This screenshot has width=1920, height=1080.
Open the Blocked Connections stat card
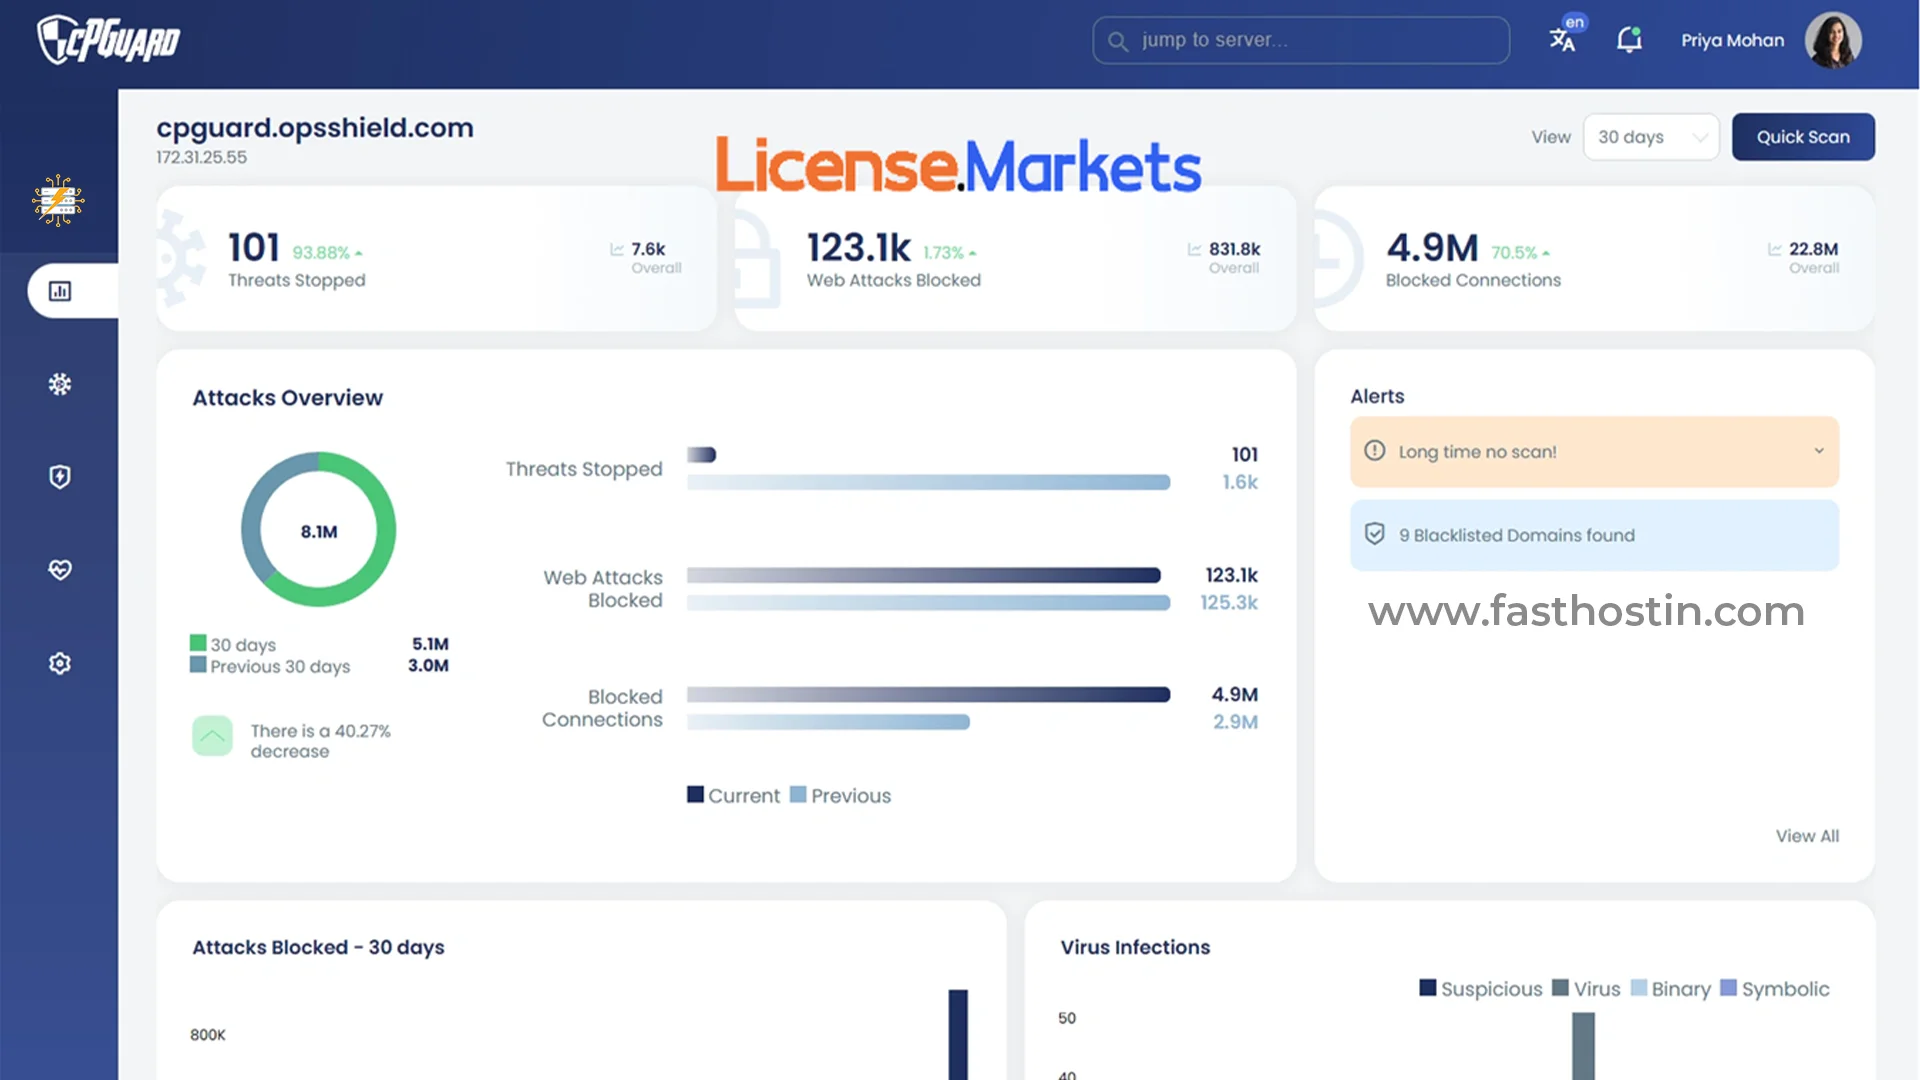coord(1594,258)
